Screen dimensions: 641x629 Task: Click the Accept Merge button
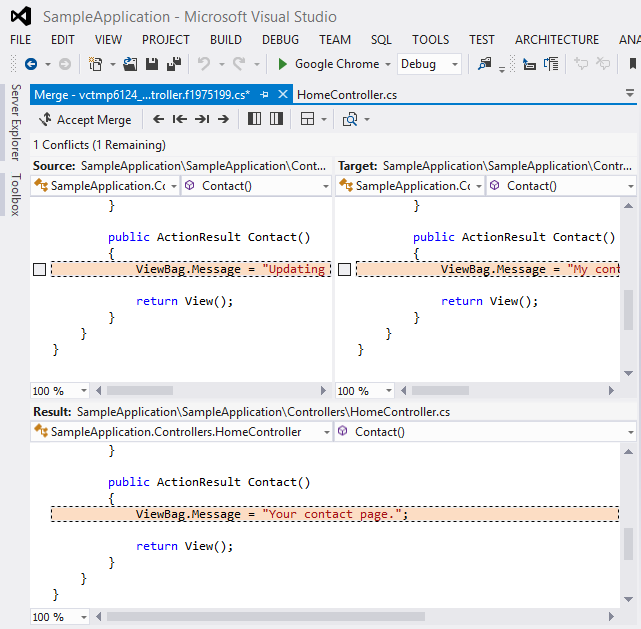[x=85, y=119]
